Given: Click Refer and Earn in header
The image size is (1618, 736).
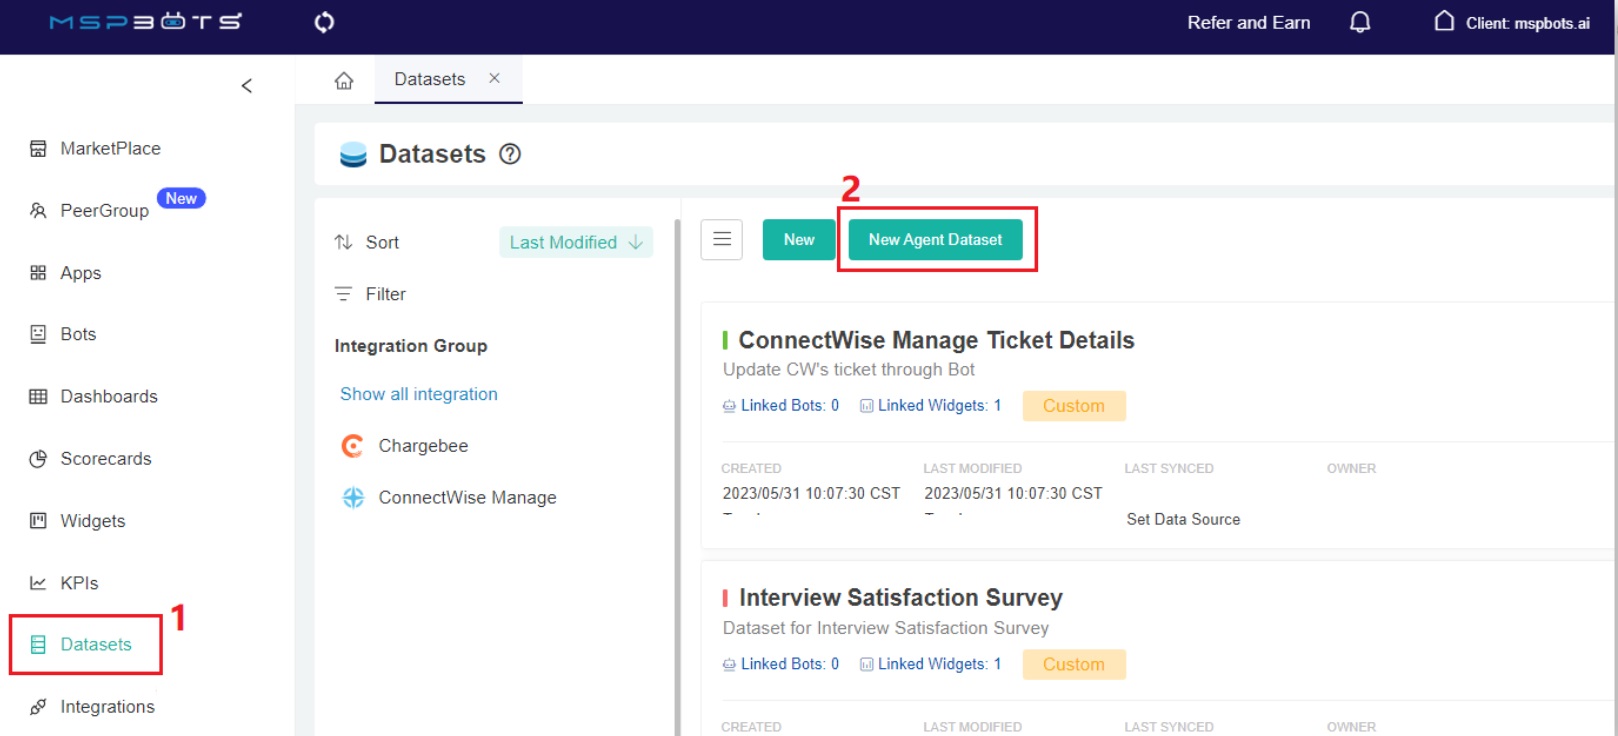Looking at the screenshot, I should [1248, 23].
